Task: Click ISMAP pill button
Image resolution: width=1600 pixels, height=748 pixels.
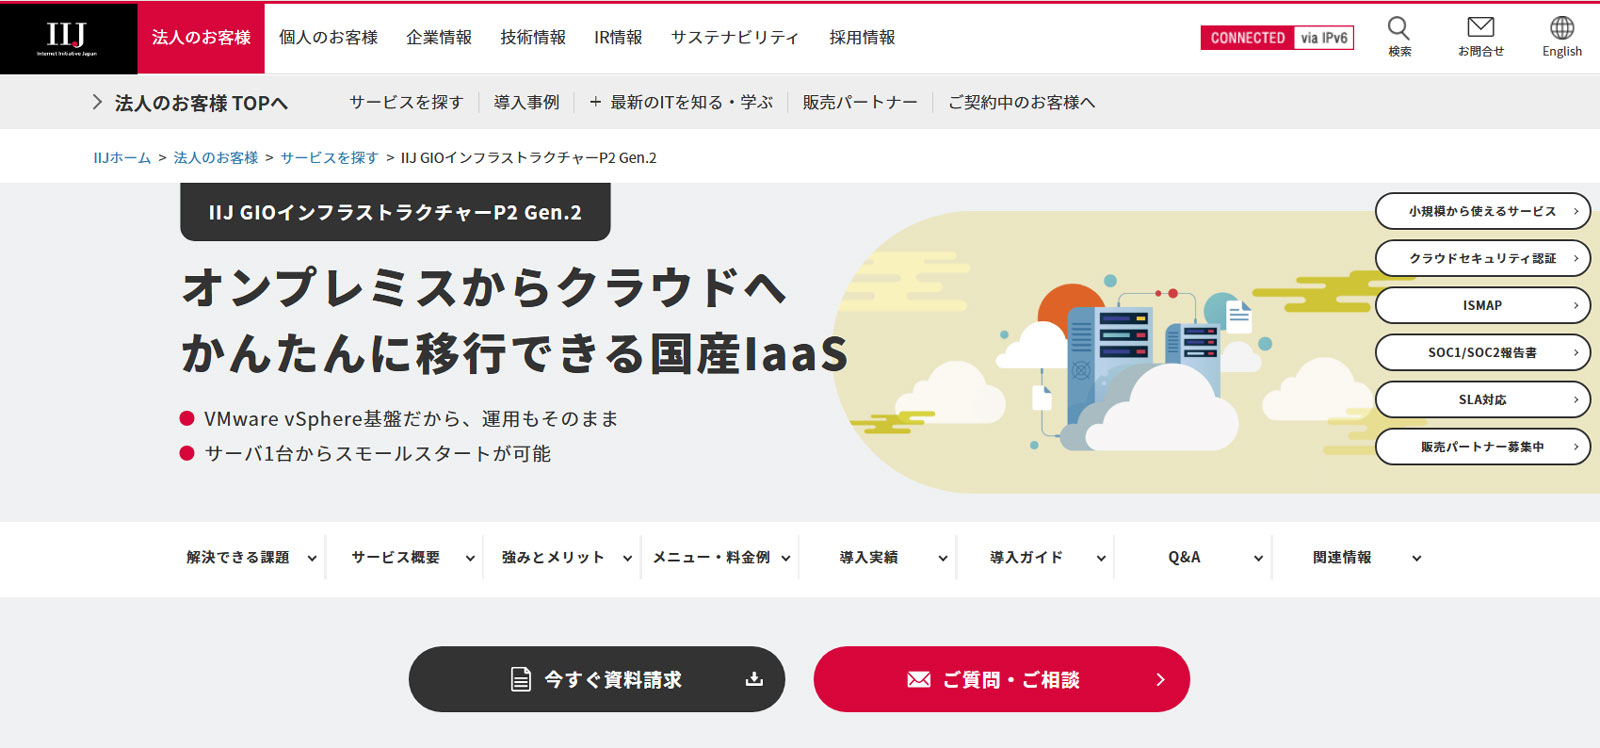Action: [x=1482, y=305]
